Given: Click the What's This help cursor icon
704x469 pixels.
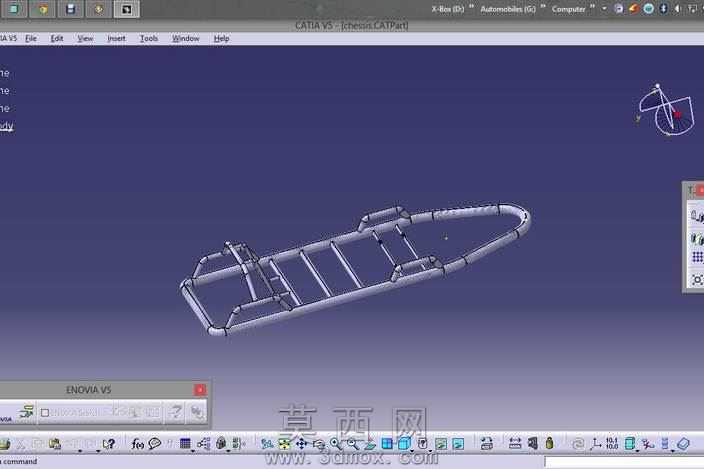Looking at the screenshot, I should (x=109, y=444).
